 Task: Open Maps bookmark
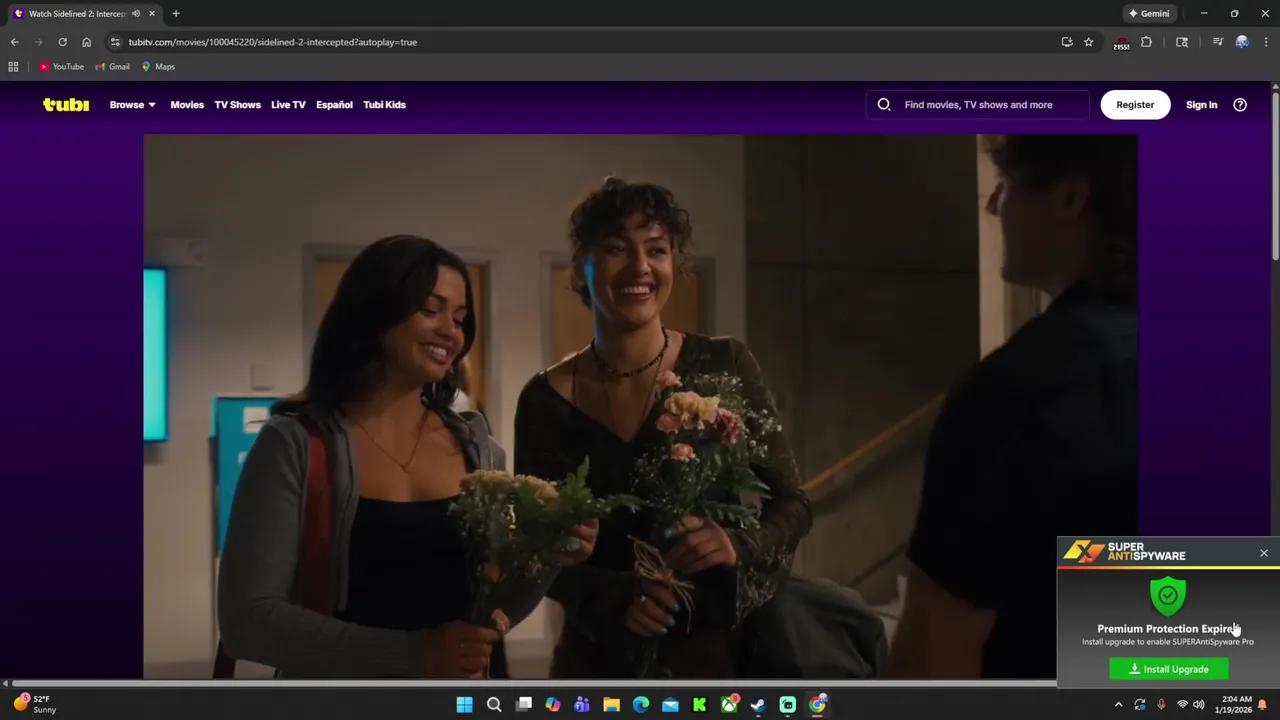(x=158, y=67)
